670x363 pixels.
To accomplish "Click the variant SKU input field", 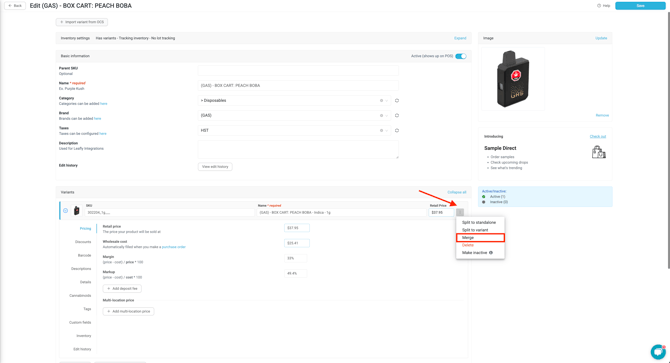I will pos(170,212).
